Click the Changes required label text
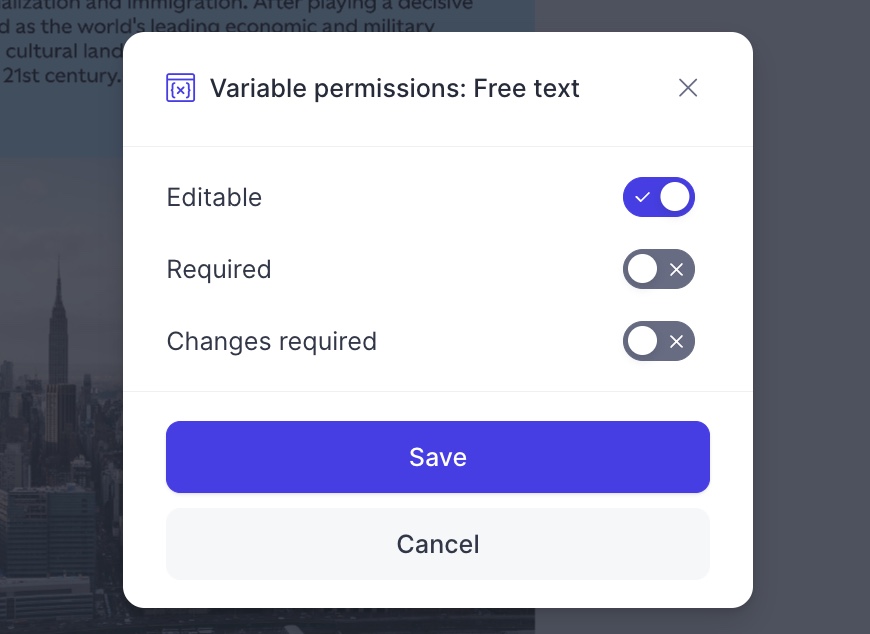 tap(272, 342)
